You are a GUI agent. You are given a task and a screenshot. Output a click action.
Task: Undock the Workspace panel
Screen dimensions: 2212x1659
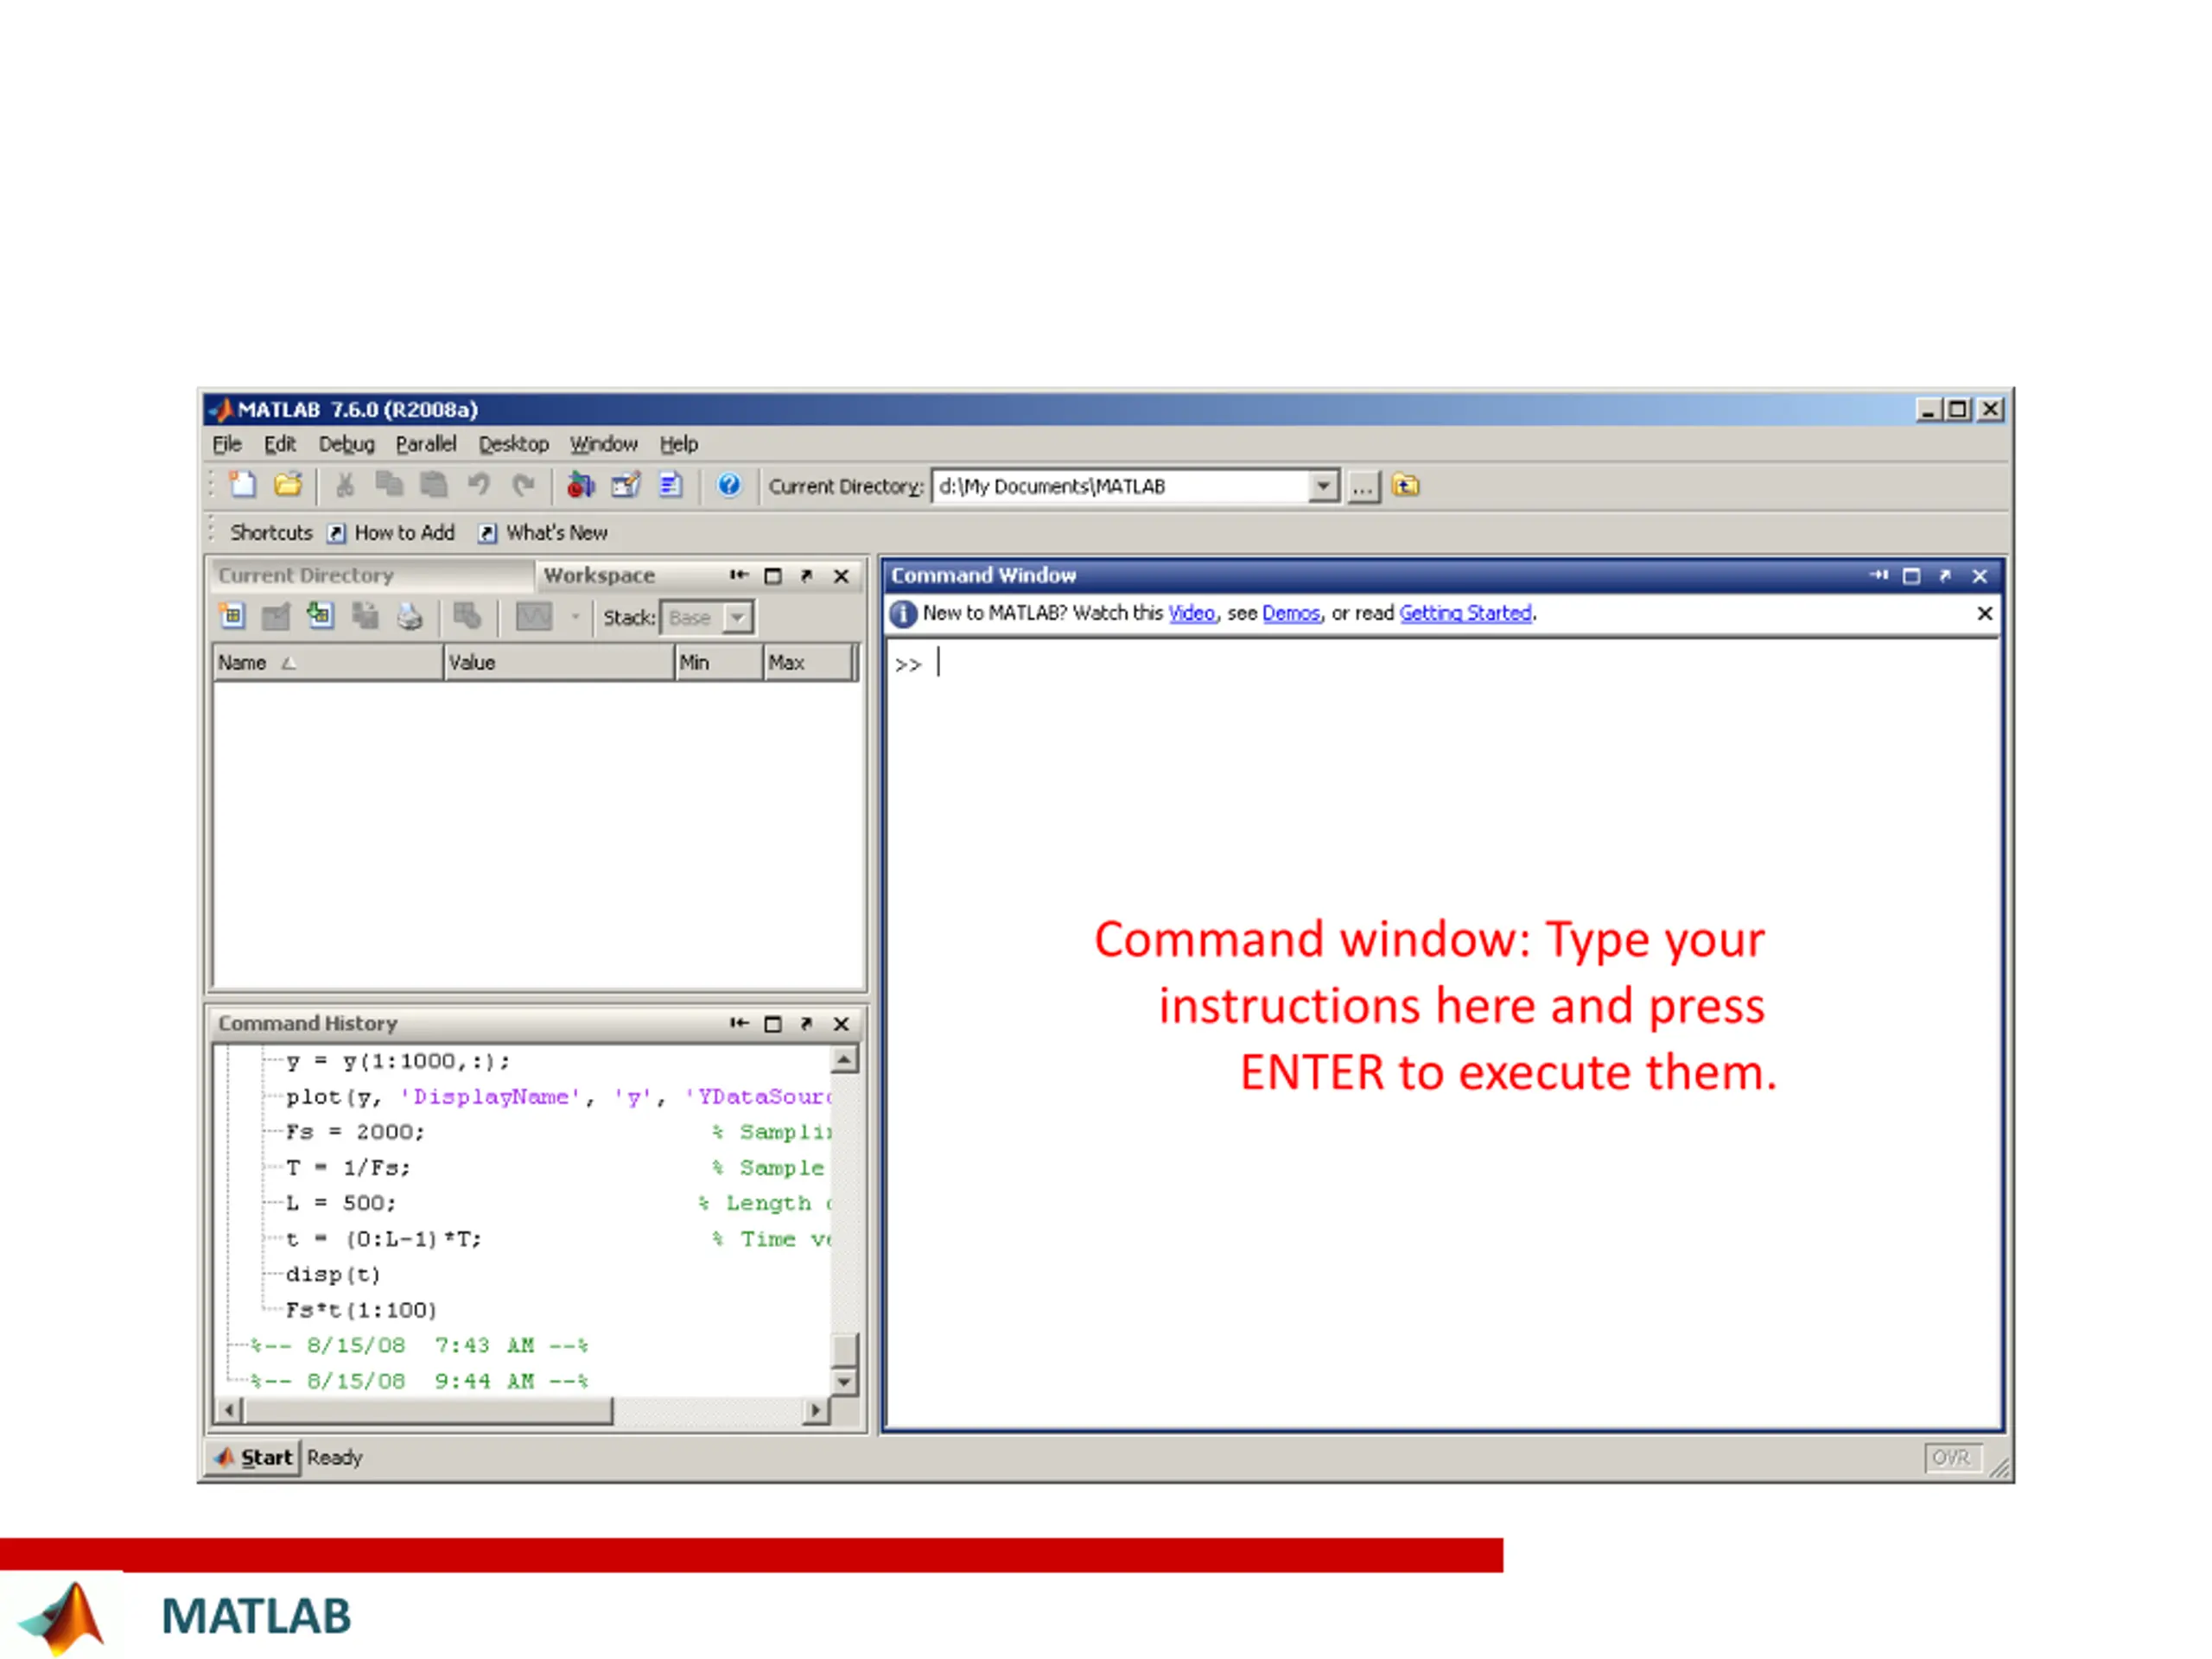point(807,577)
